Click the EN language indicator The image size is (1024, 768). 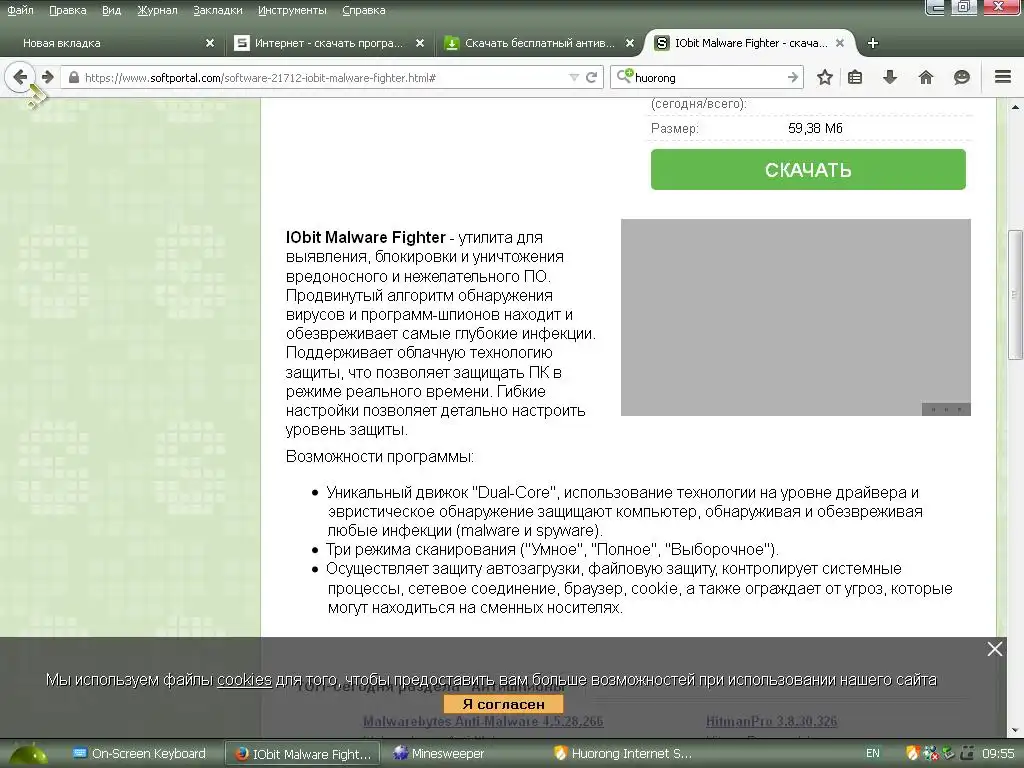872,754
